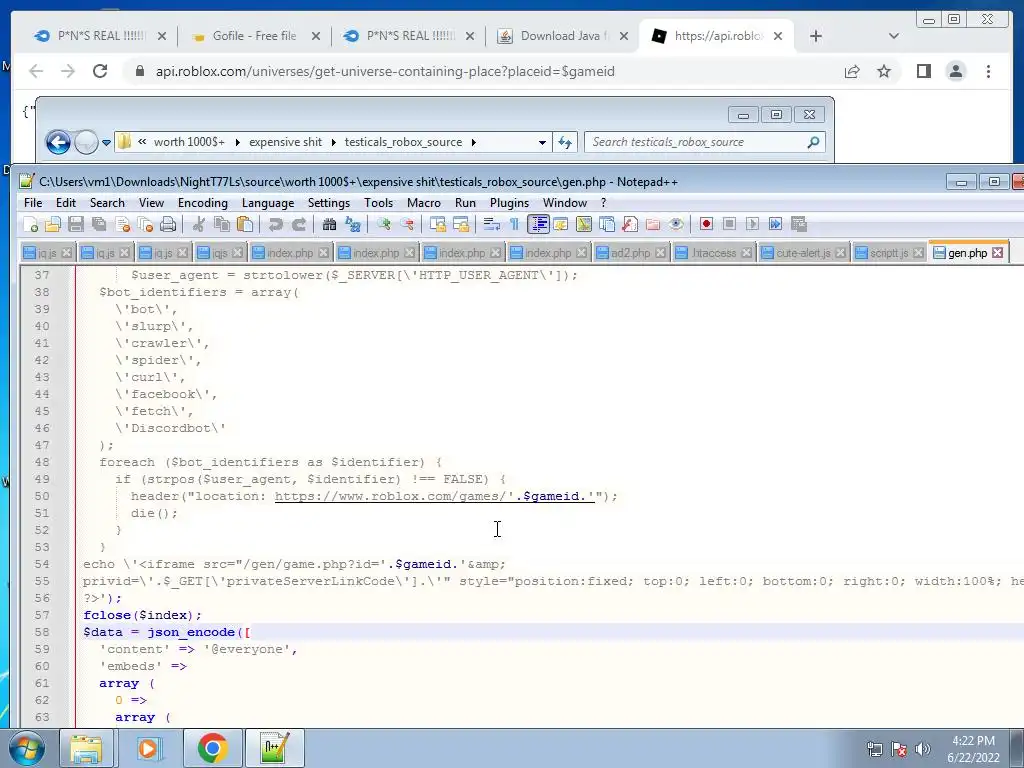Refresh the Explorer folder view
1024x768 pixels.
(565, 142)
